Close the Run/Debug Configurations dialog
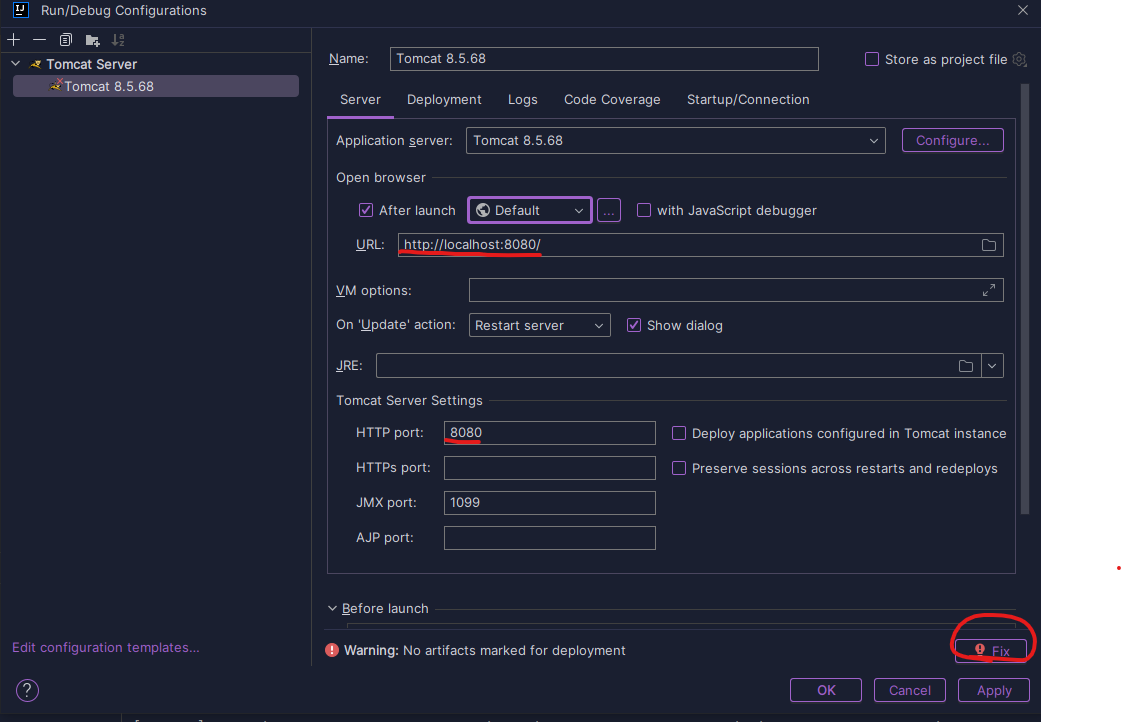Viewport: 1121px width, 722px height. [x=1023, y=10]
